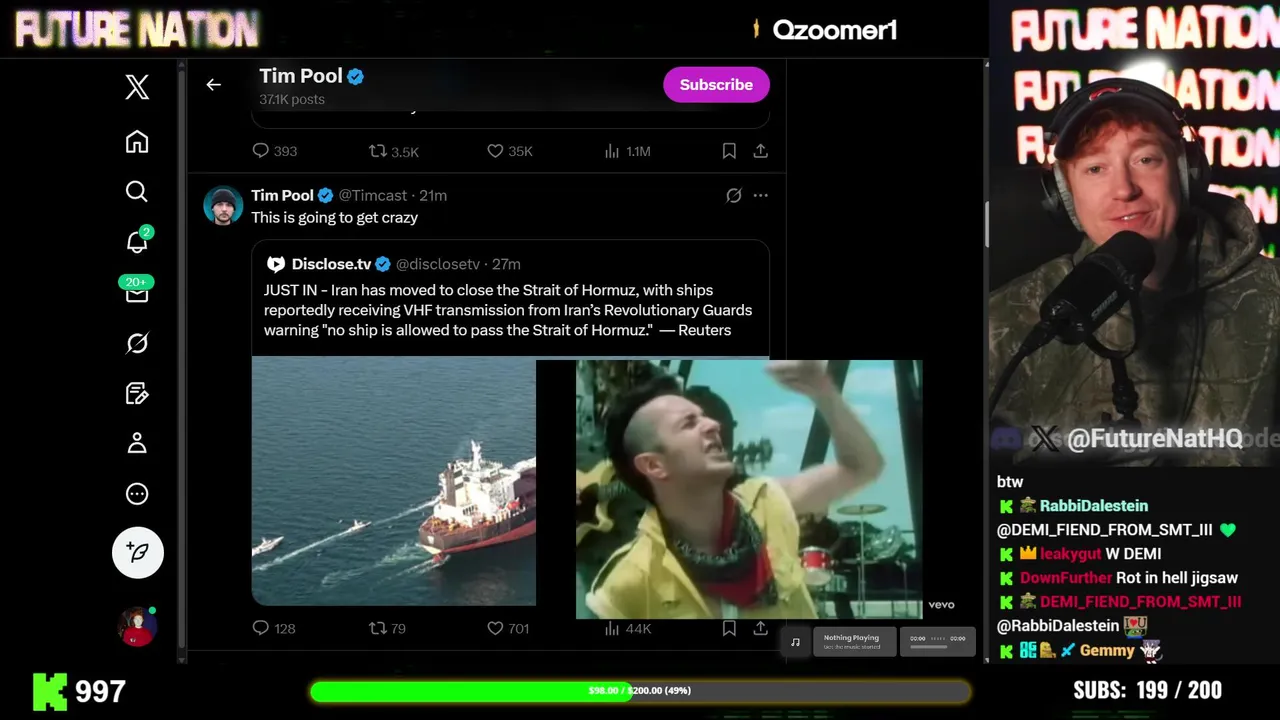Subscribe to Tim Pool
1280x720 pixels.
[x=716, y=85]
